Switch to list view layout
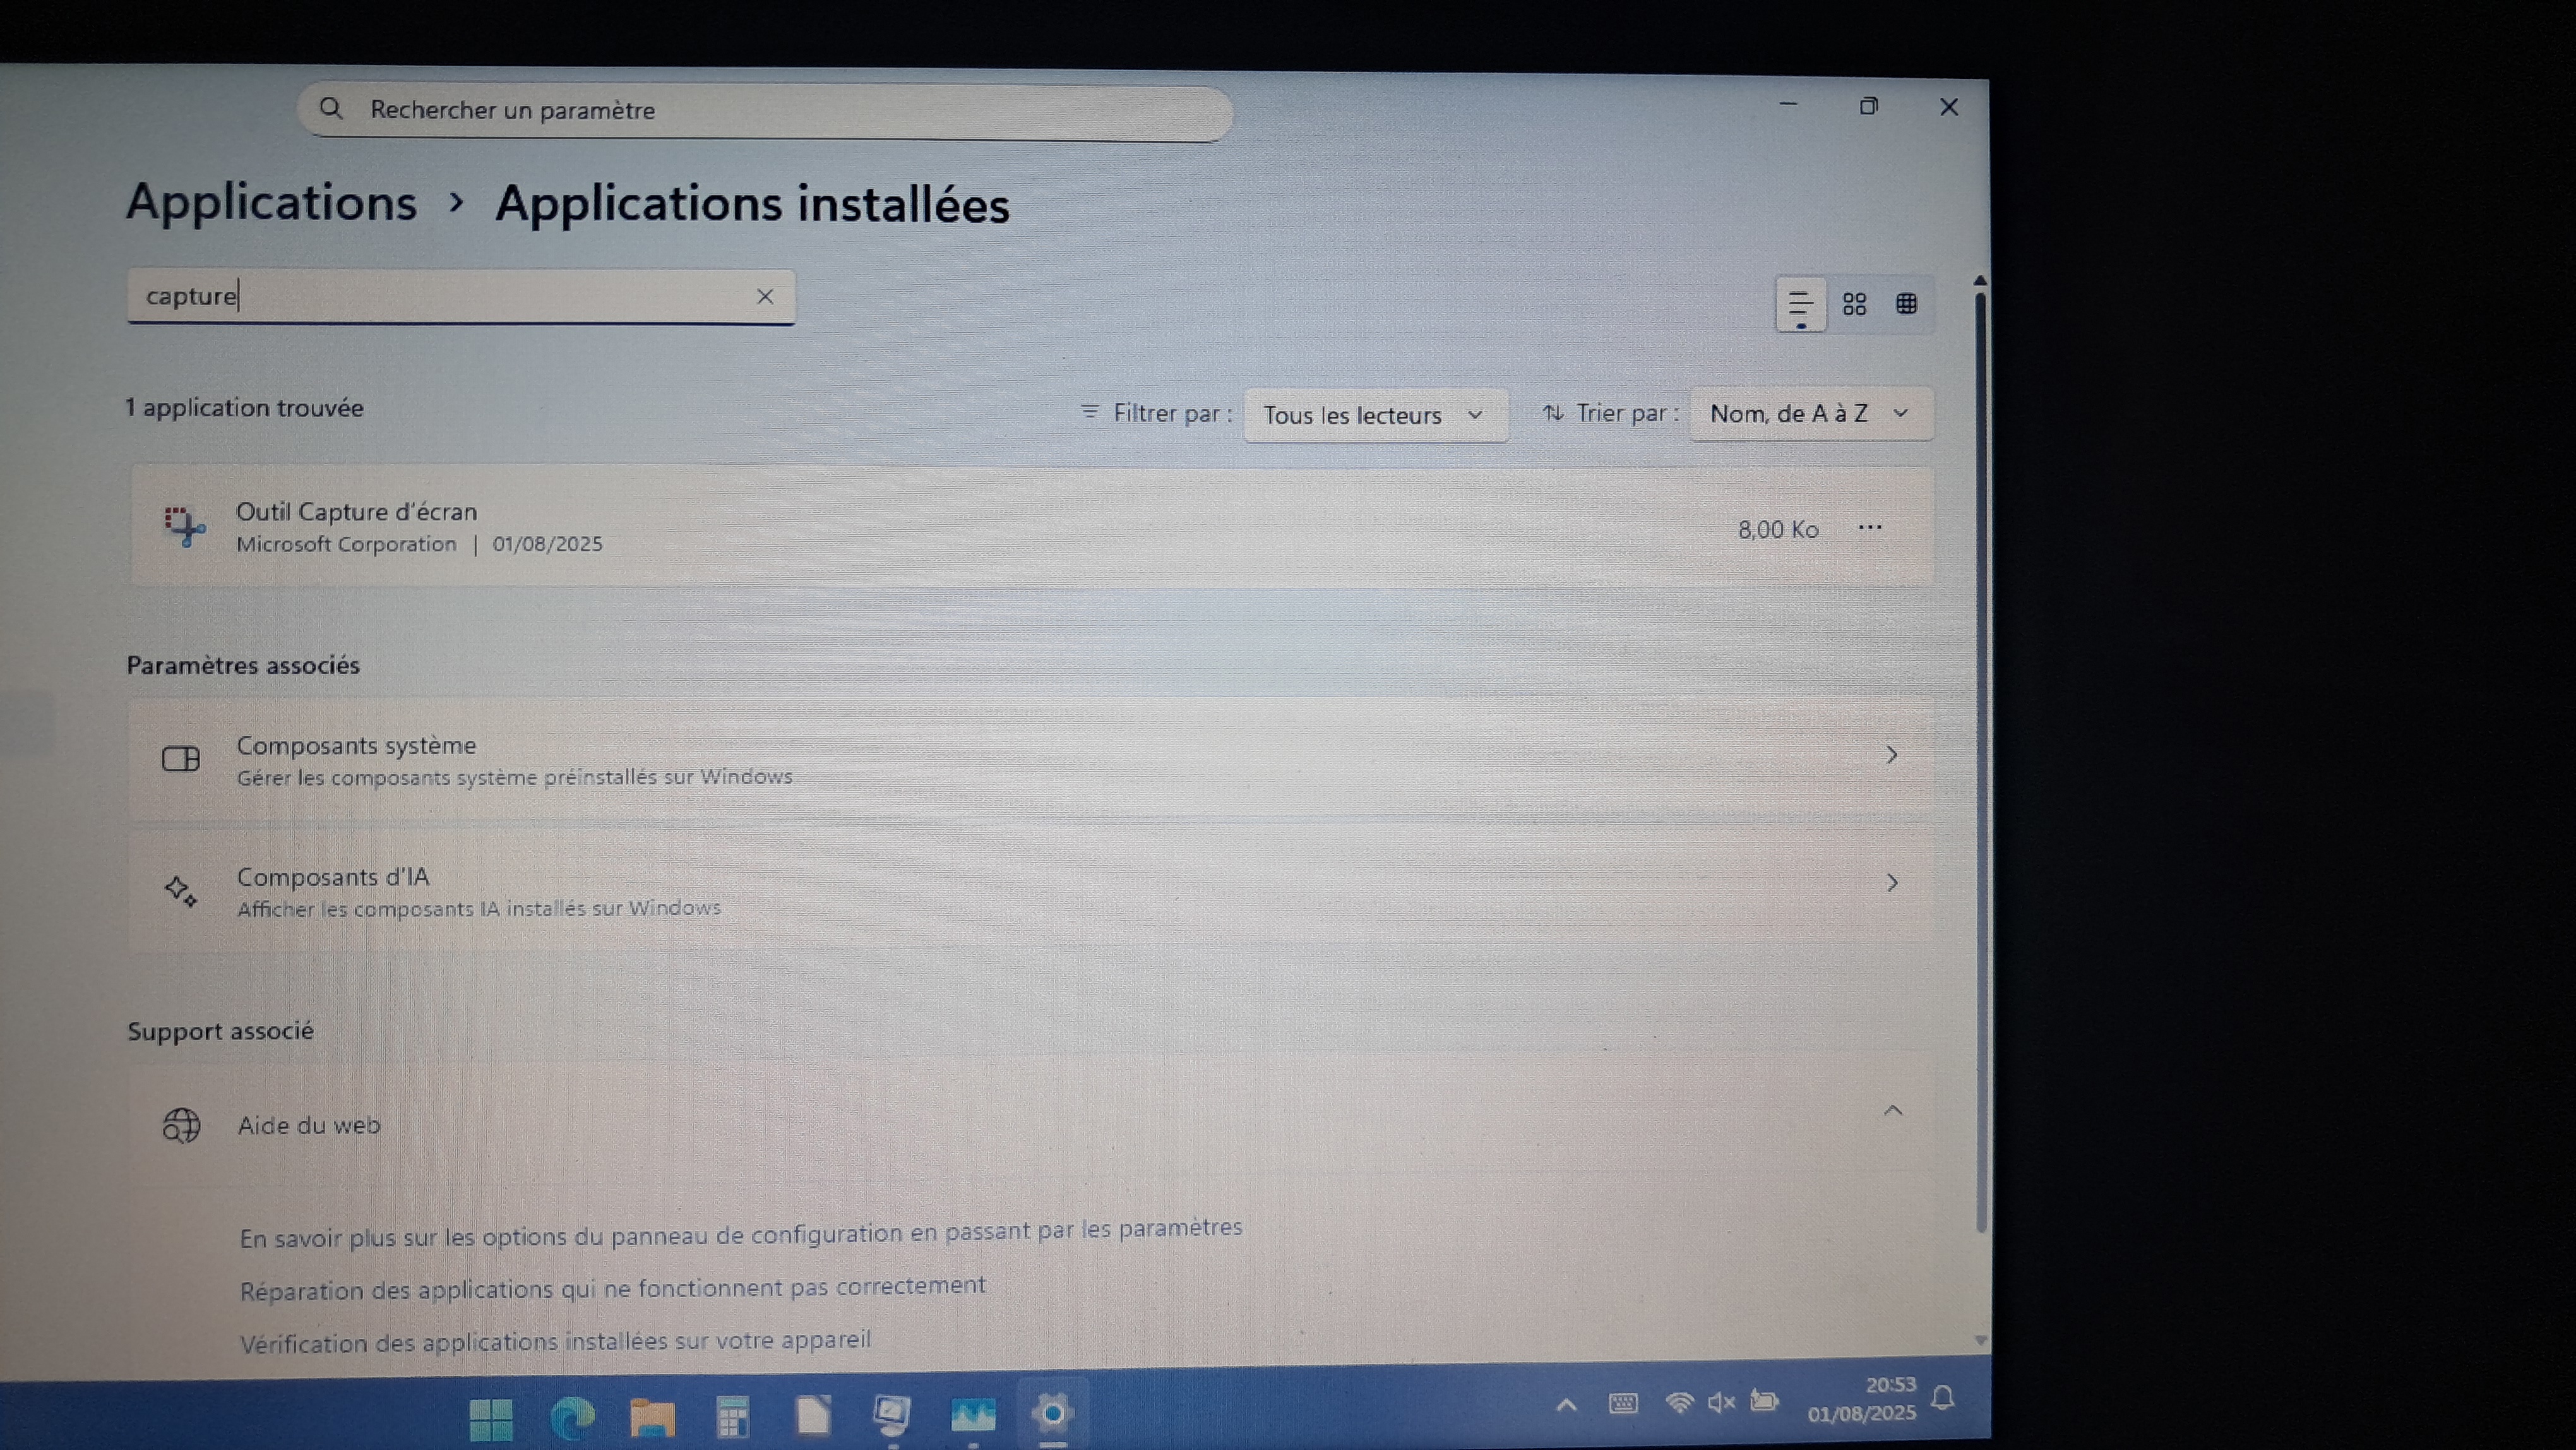 pyautogui.click(x=1801, y=304)
